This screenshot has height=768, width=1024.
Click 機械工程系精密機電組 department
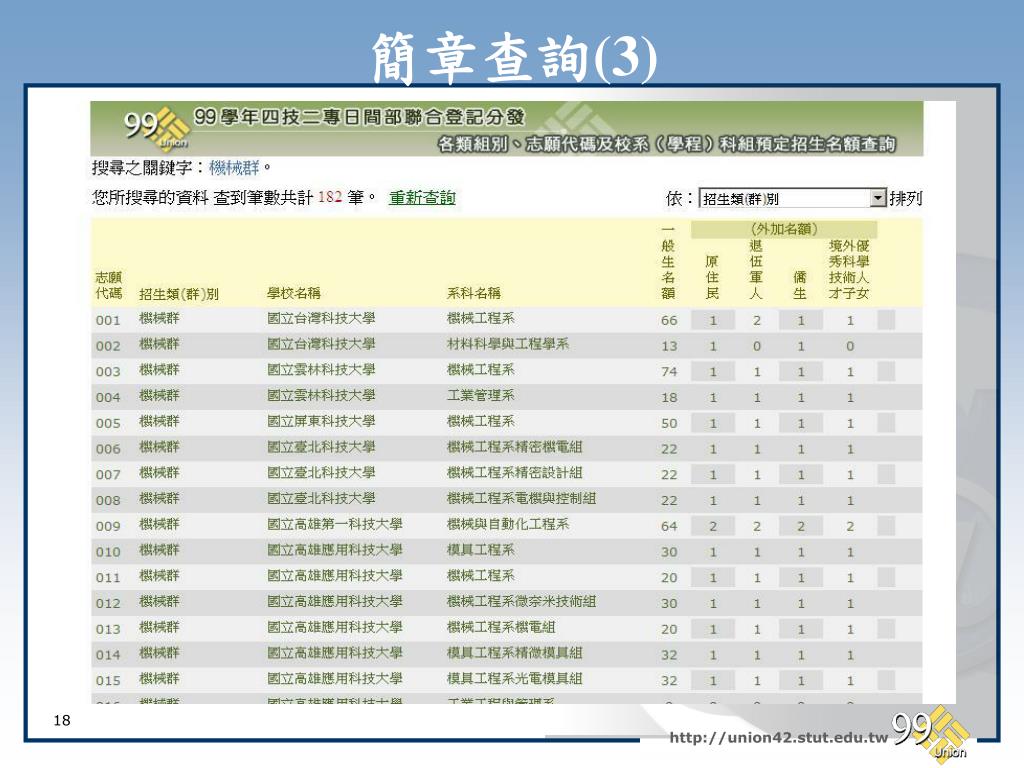click(x=514, y=447)
